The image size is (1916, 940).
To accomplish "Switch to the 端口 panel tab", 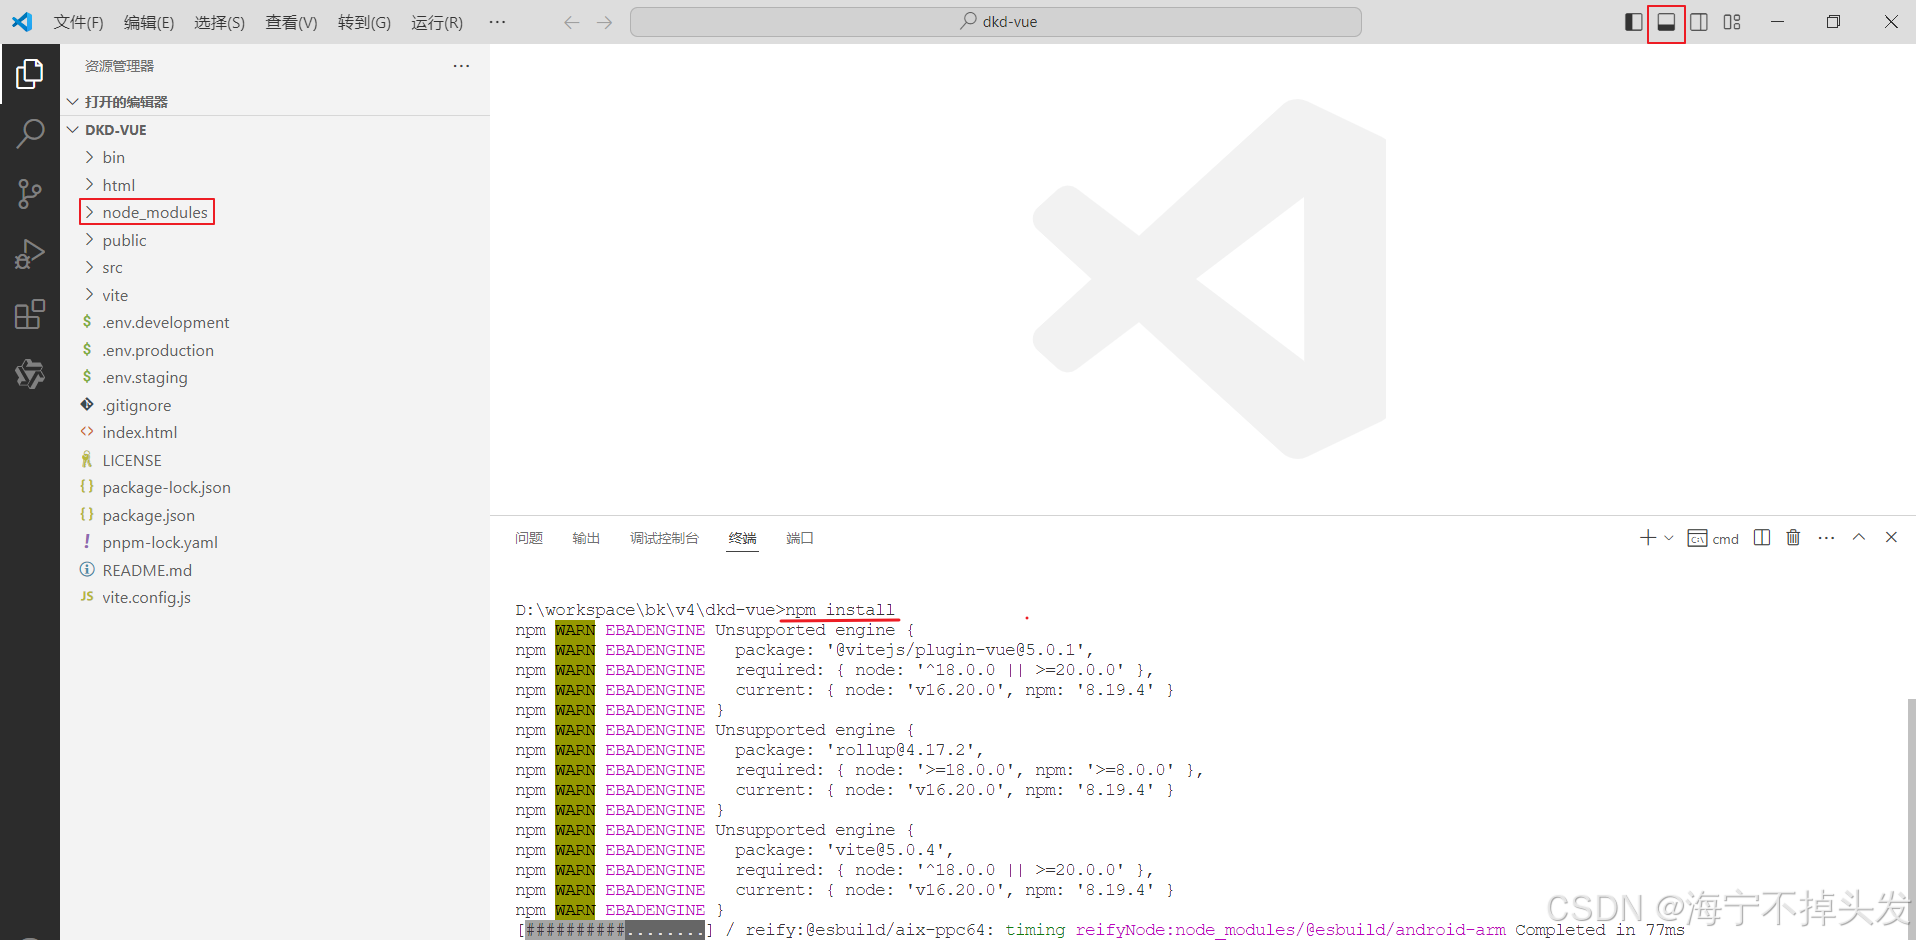I will [800, 538].
